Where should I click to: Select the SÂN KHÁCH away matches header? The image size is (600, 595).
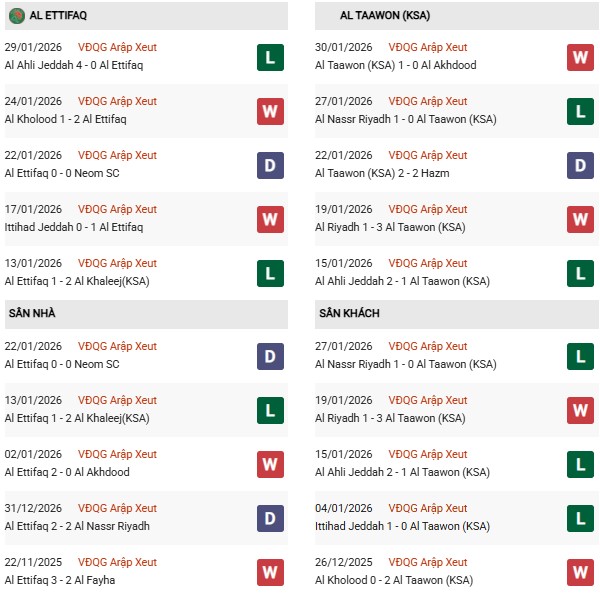[348, 313]
